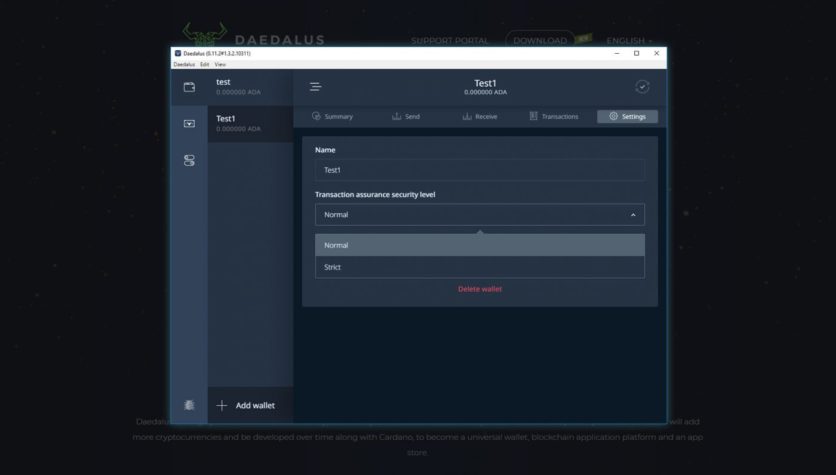Click the sync status checkmark icon
The height and width of the screenshot is (475, 836).
[x=642, y=87]
